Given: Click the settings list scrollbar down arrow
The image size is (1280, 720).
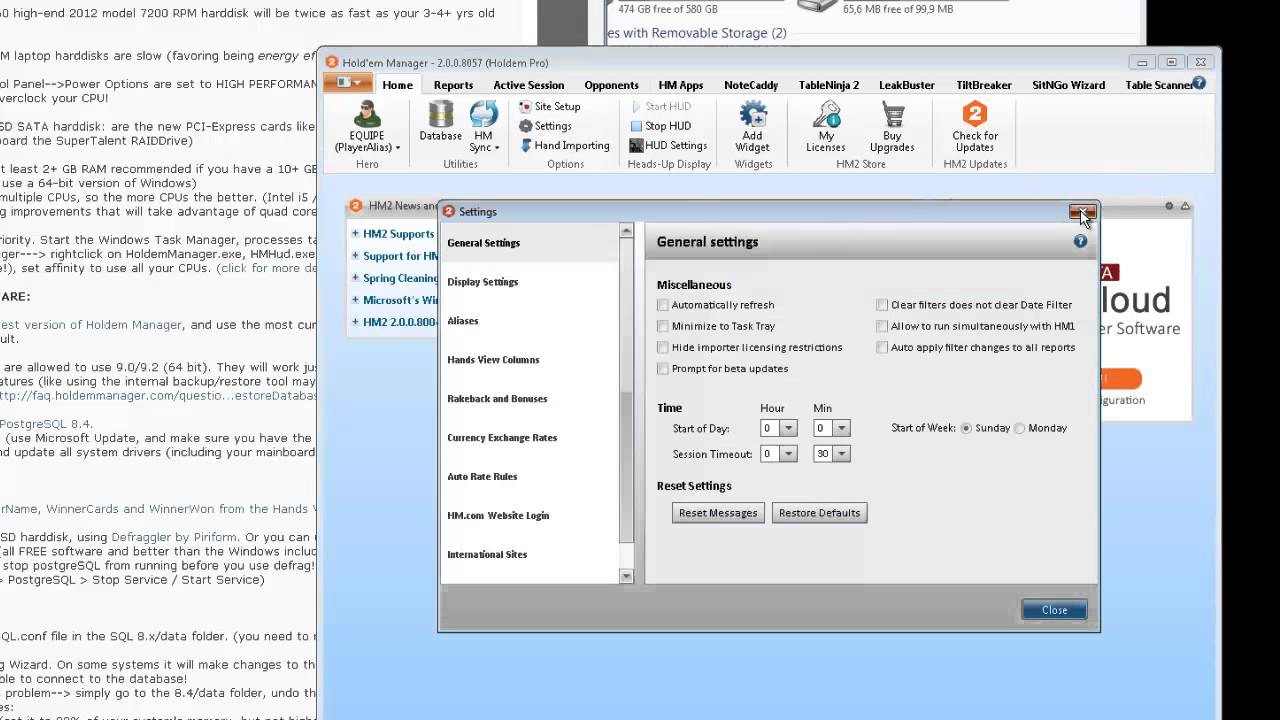Looking at the screenshot, I should (627, 576).
